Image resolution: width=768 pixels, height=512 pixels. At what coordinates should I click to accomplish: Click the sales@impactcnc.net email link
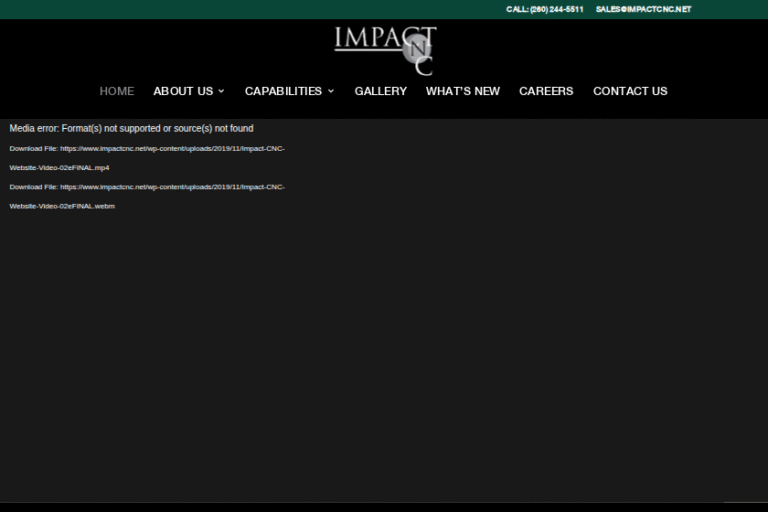pyautogui.click(x=643, y=9)
